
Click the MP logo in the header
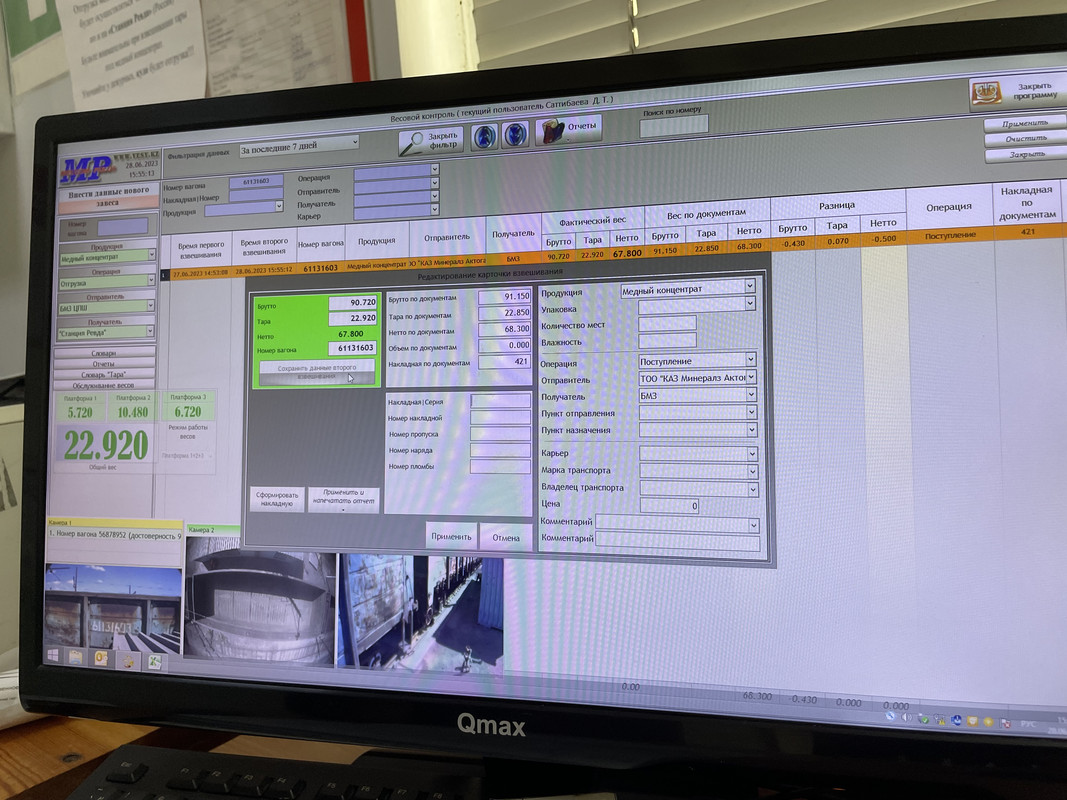coord(86,169)
